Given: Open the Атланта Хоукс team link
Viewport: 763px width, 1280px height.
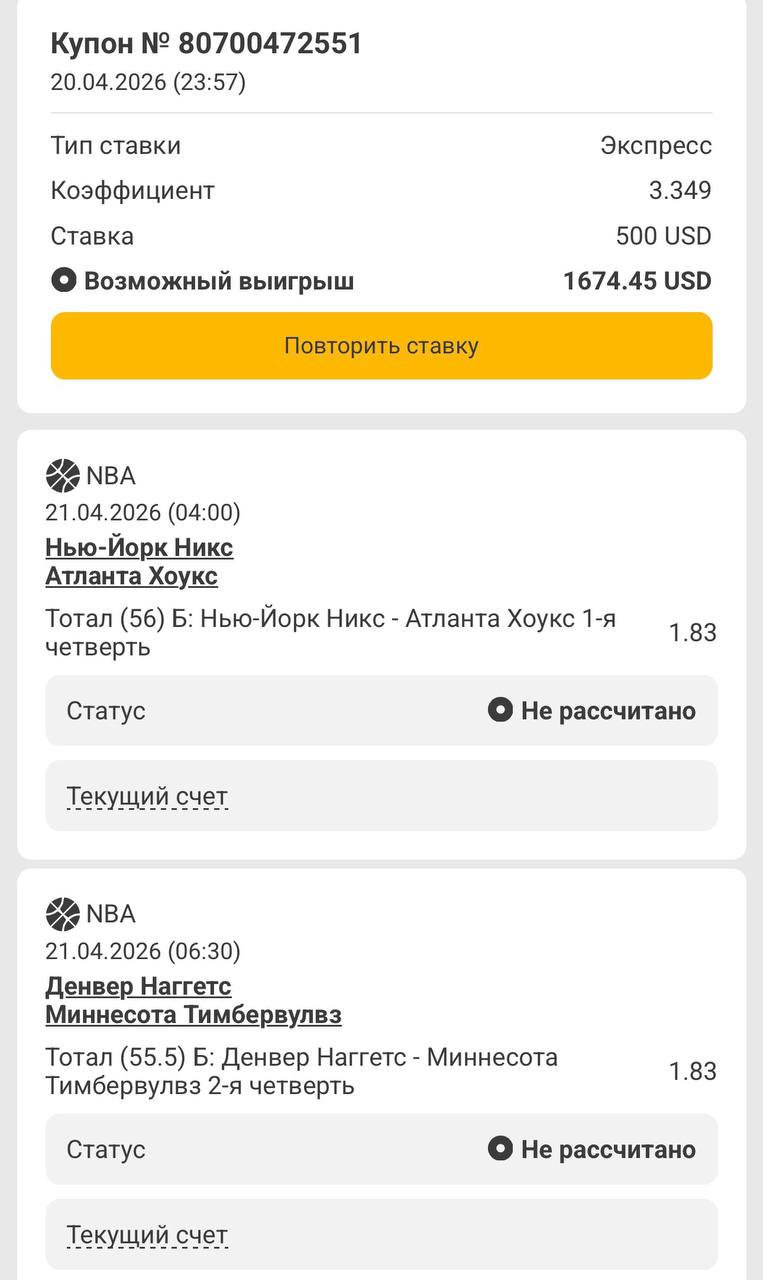Looking at the screenshot, I should click(x=131, y=577).
